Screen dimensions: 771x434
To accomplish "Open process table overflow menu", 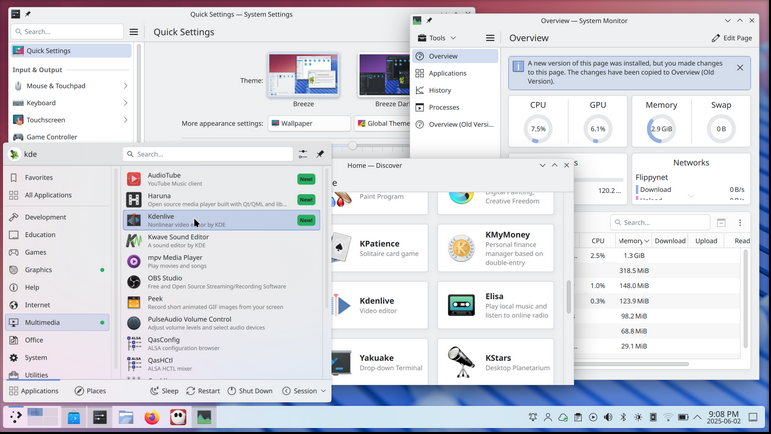I will [x=740, y=223].
